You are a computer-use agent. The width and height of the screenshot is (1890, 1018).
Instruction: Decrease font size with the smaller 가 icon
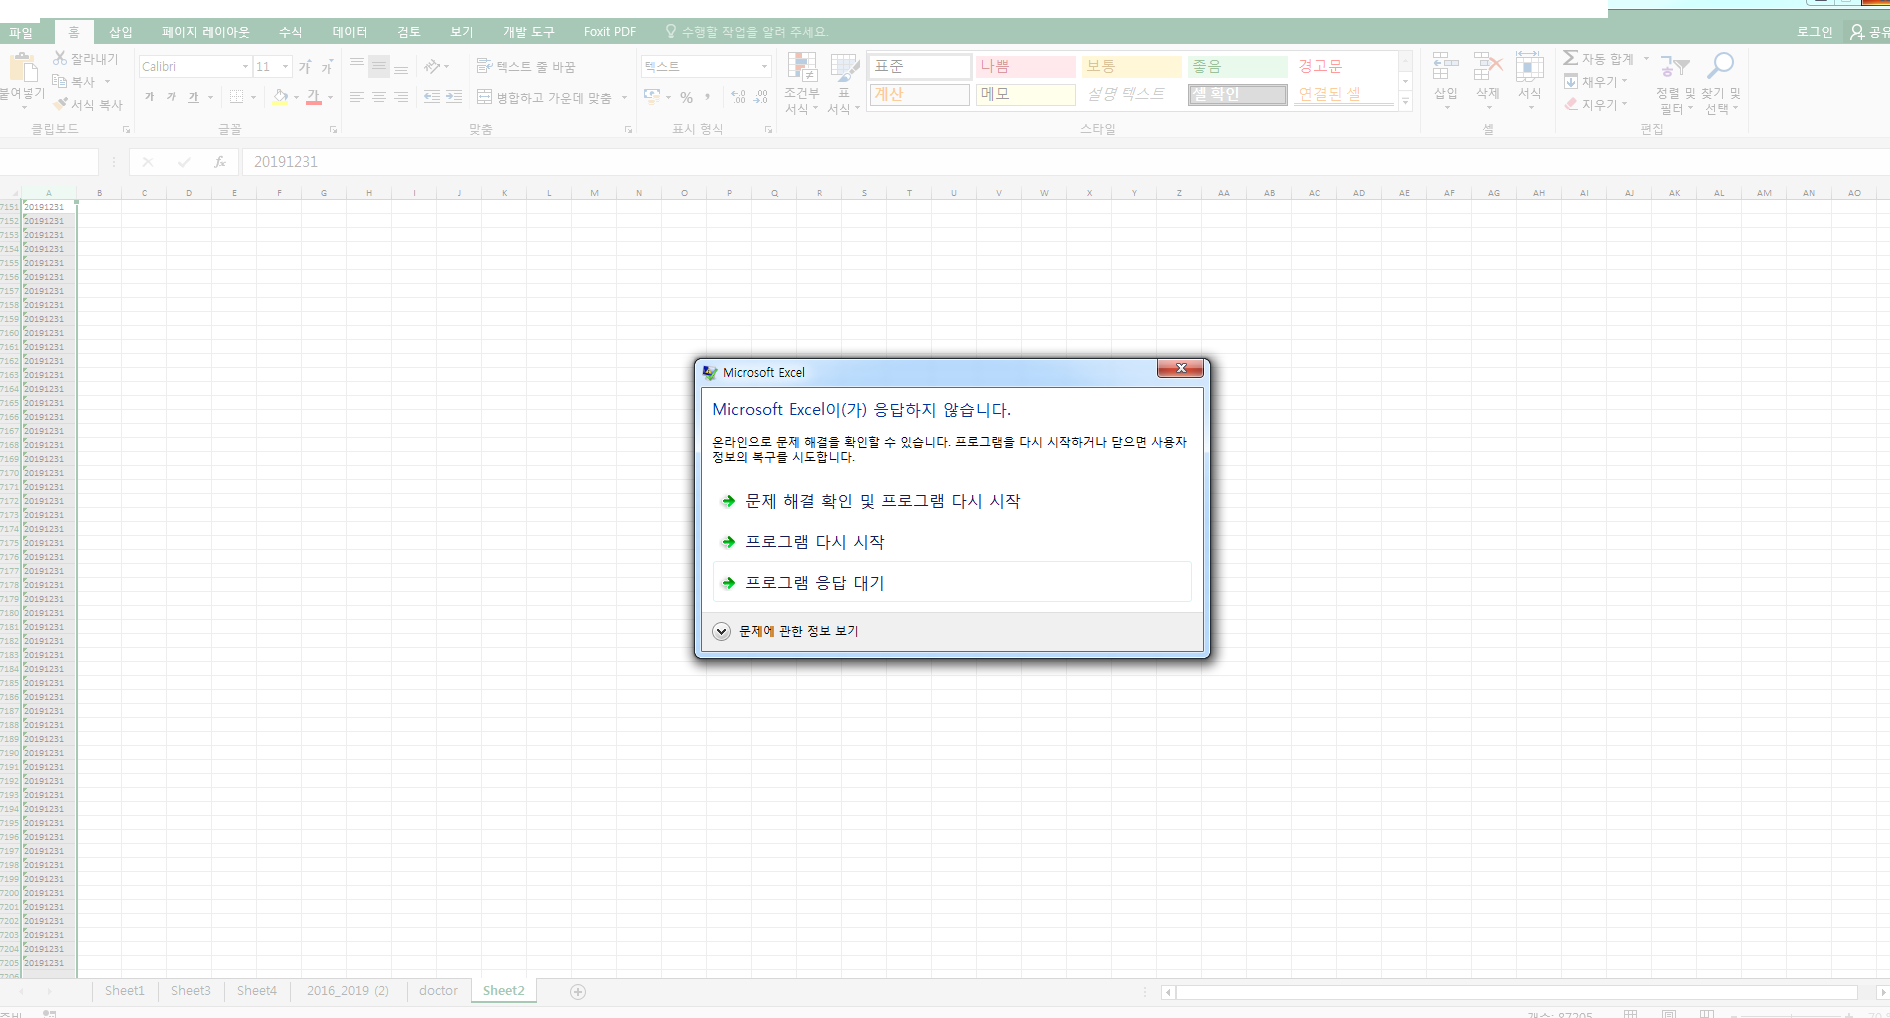click(327, 67)
